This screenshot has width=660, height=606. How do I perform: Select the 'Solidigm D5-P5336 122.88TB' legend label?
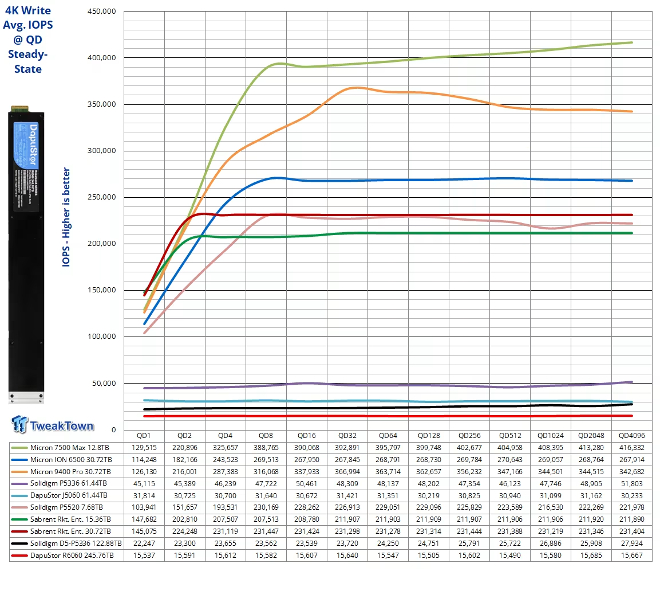(x=76, y=543)
